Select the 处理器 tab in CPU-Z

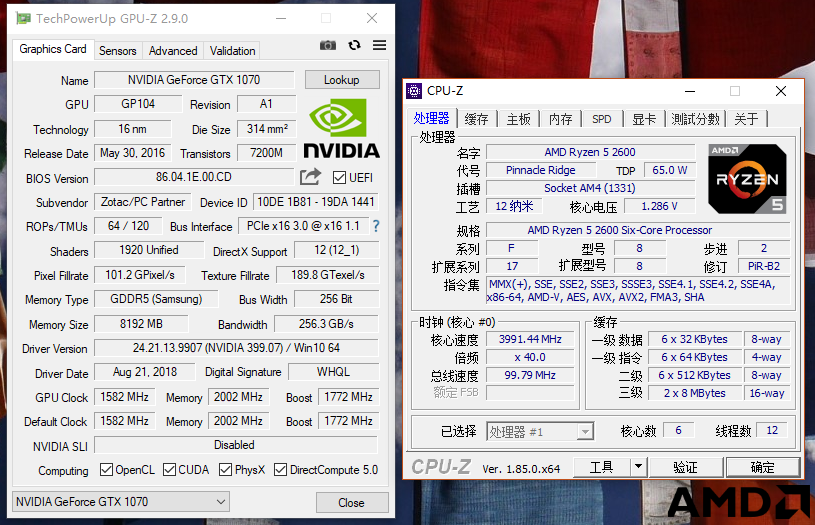pos(431,118)
